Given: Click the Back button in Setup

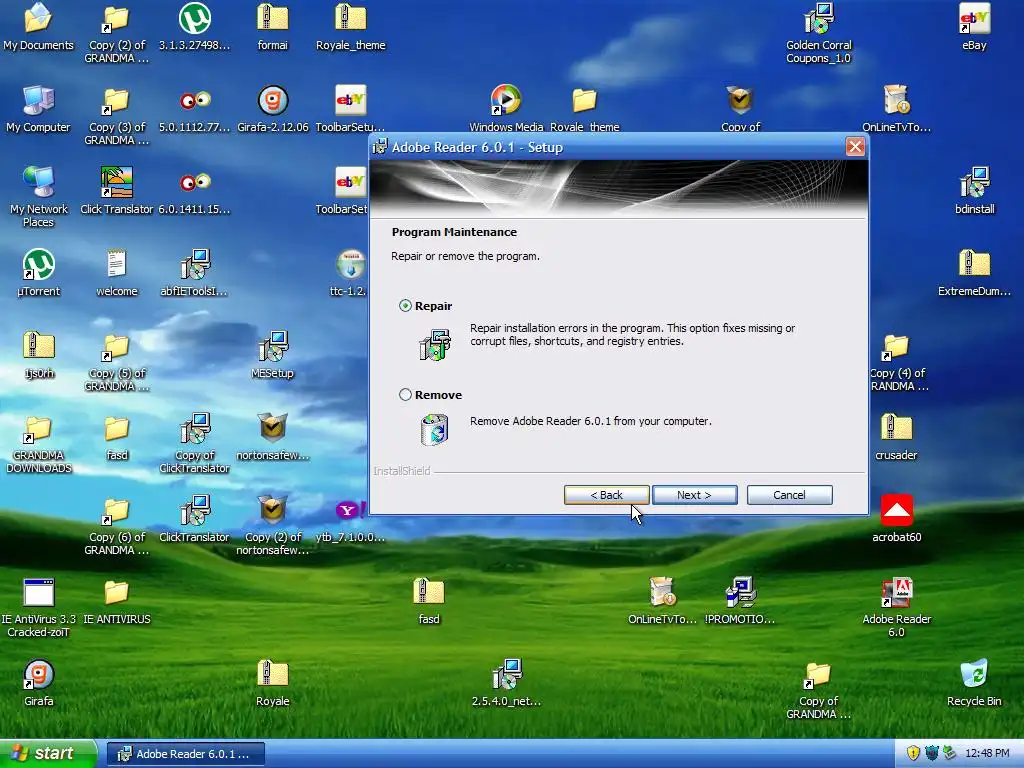Looking at the screenshot, I should (x=607, y=495).
